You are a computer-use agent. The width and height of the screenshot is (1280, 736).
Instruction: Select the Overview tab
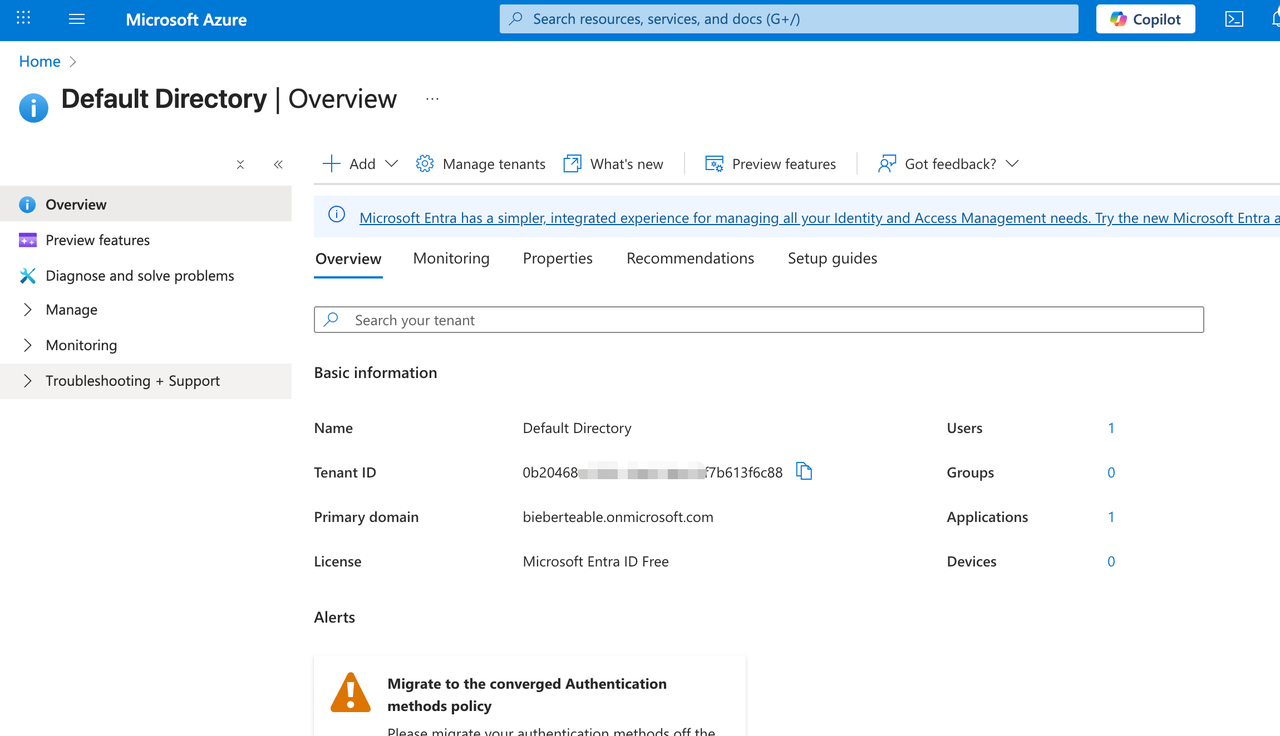[x=348, y=258]
